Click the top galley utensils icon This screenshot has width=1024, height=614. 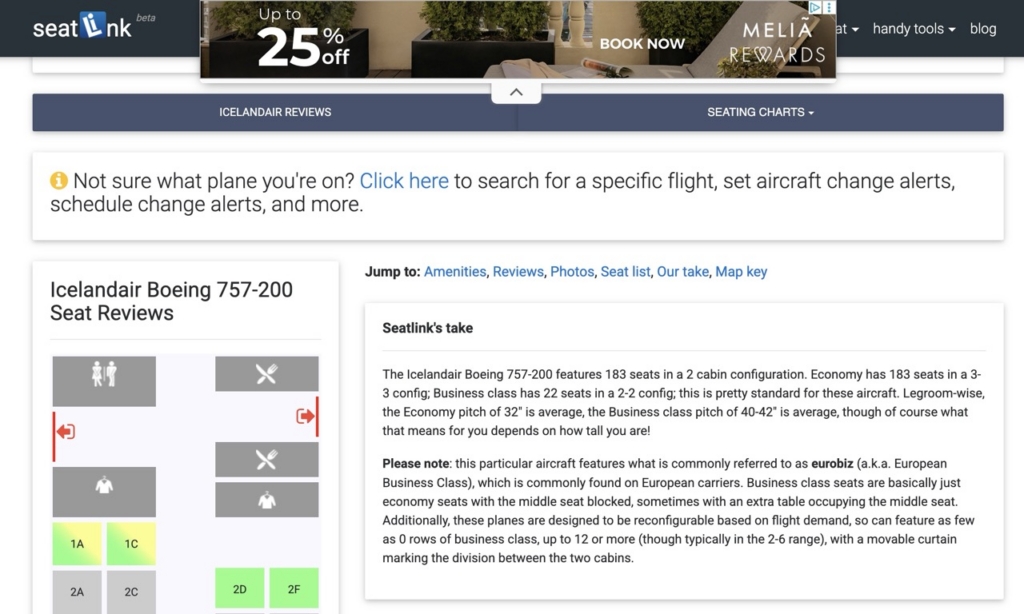tap(266, 374)
